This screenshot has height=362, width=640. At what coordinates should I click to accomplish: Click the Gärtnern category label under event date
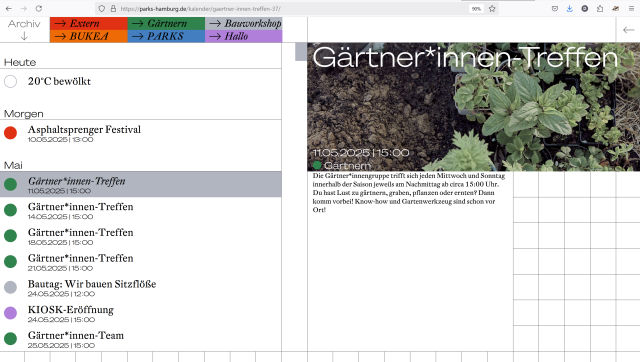click(x=347, y=165)
